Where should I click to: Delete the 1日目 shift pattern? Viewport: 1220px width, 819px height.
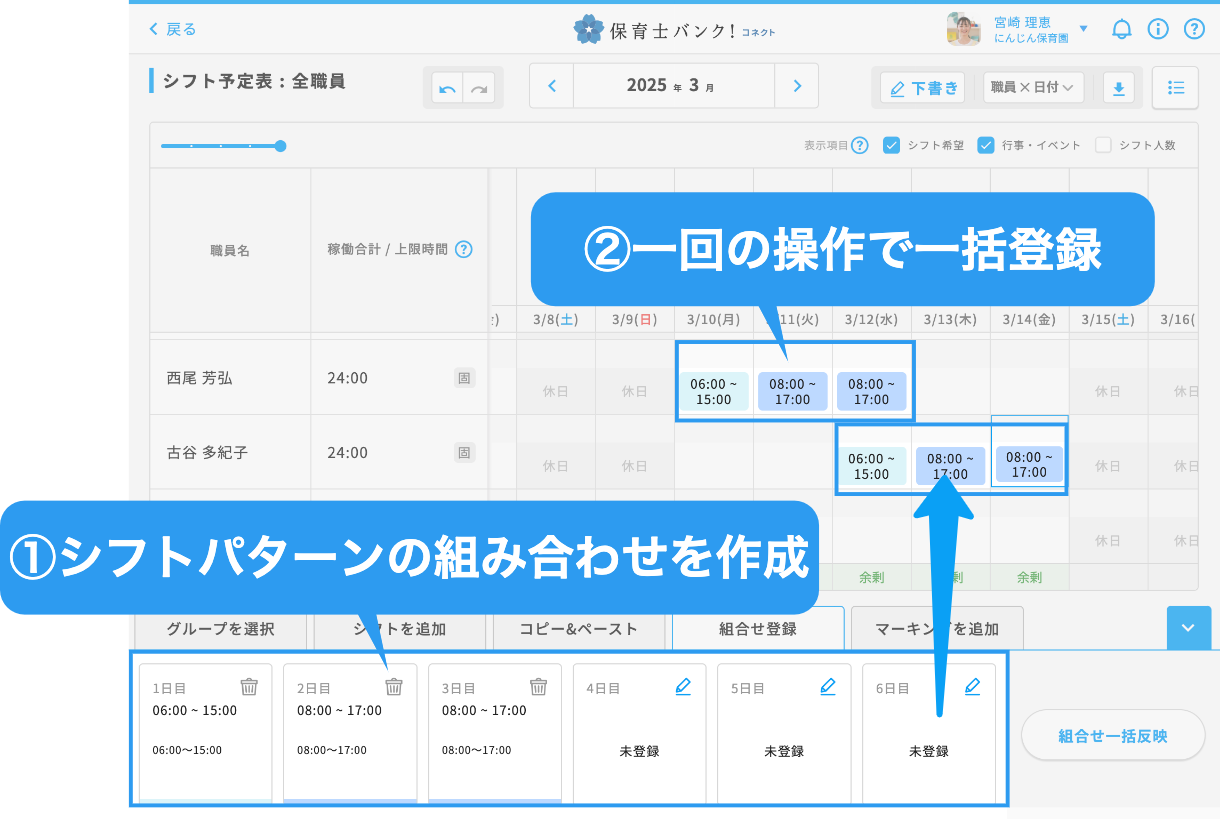249,686
